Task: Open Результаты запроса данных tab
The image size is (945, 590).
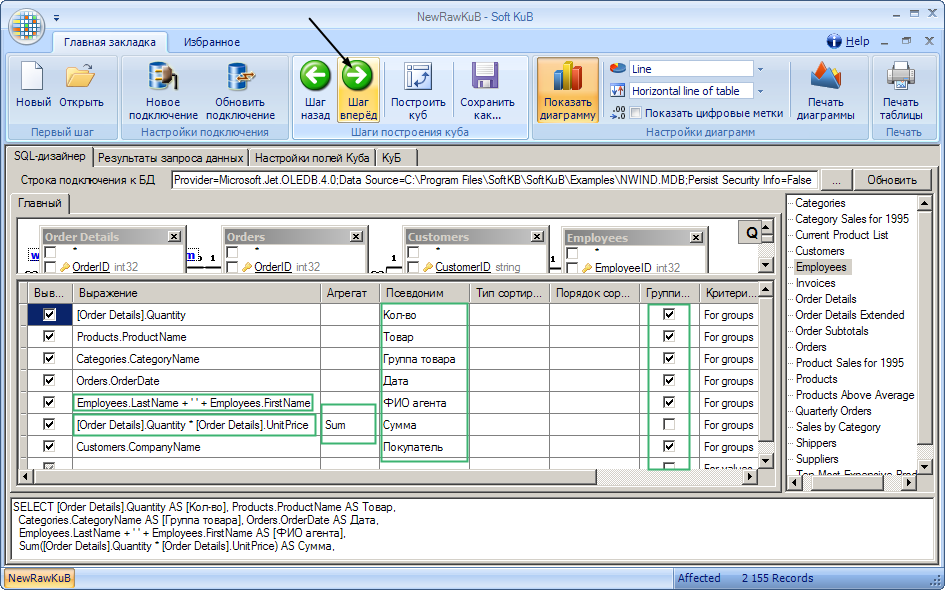Action: click(171, 158)
